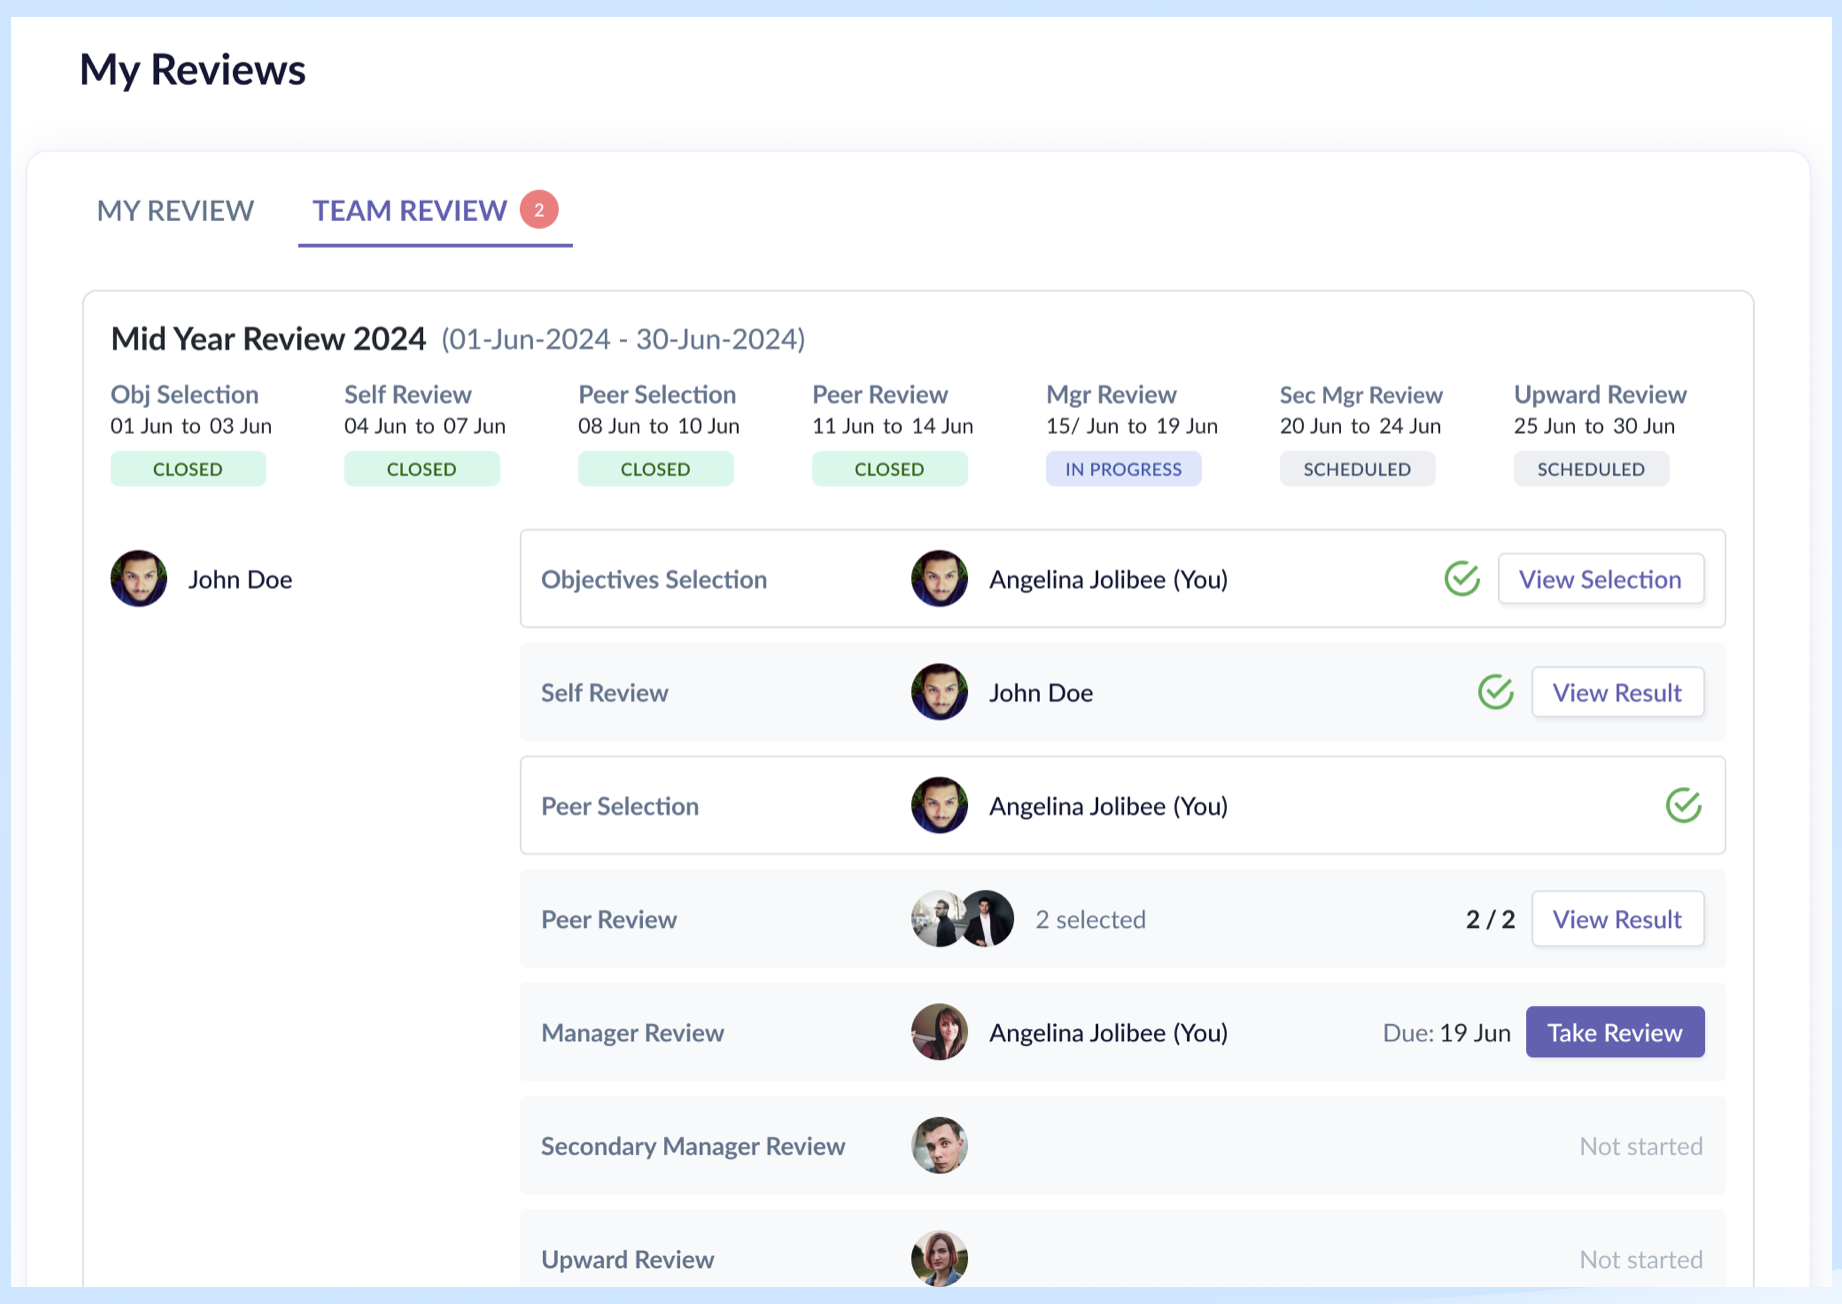Click the green checkmark in Objectives Selection row
This screenshot has width=1842, height=1304.
coord(1461,579)
